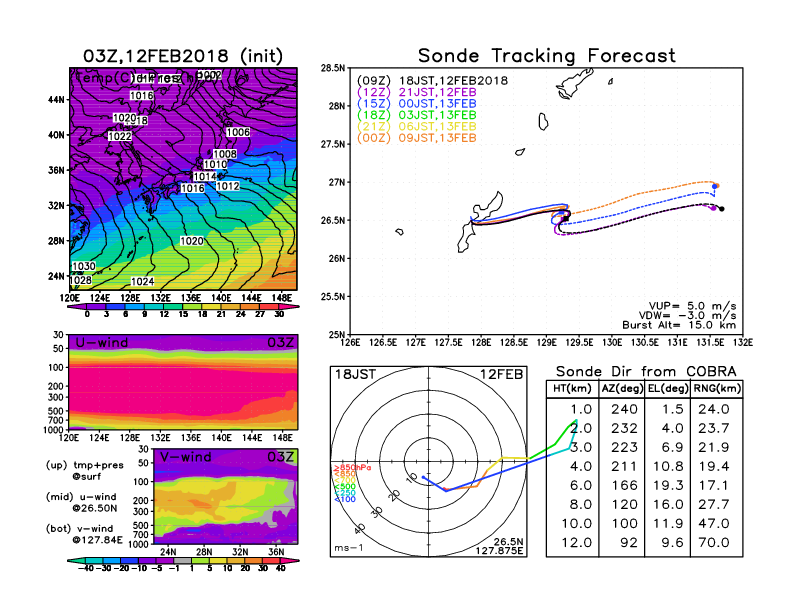Select the orange '(00Z) 09JST,13FEB' legend entry

pos(417,138)
